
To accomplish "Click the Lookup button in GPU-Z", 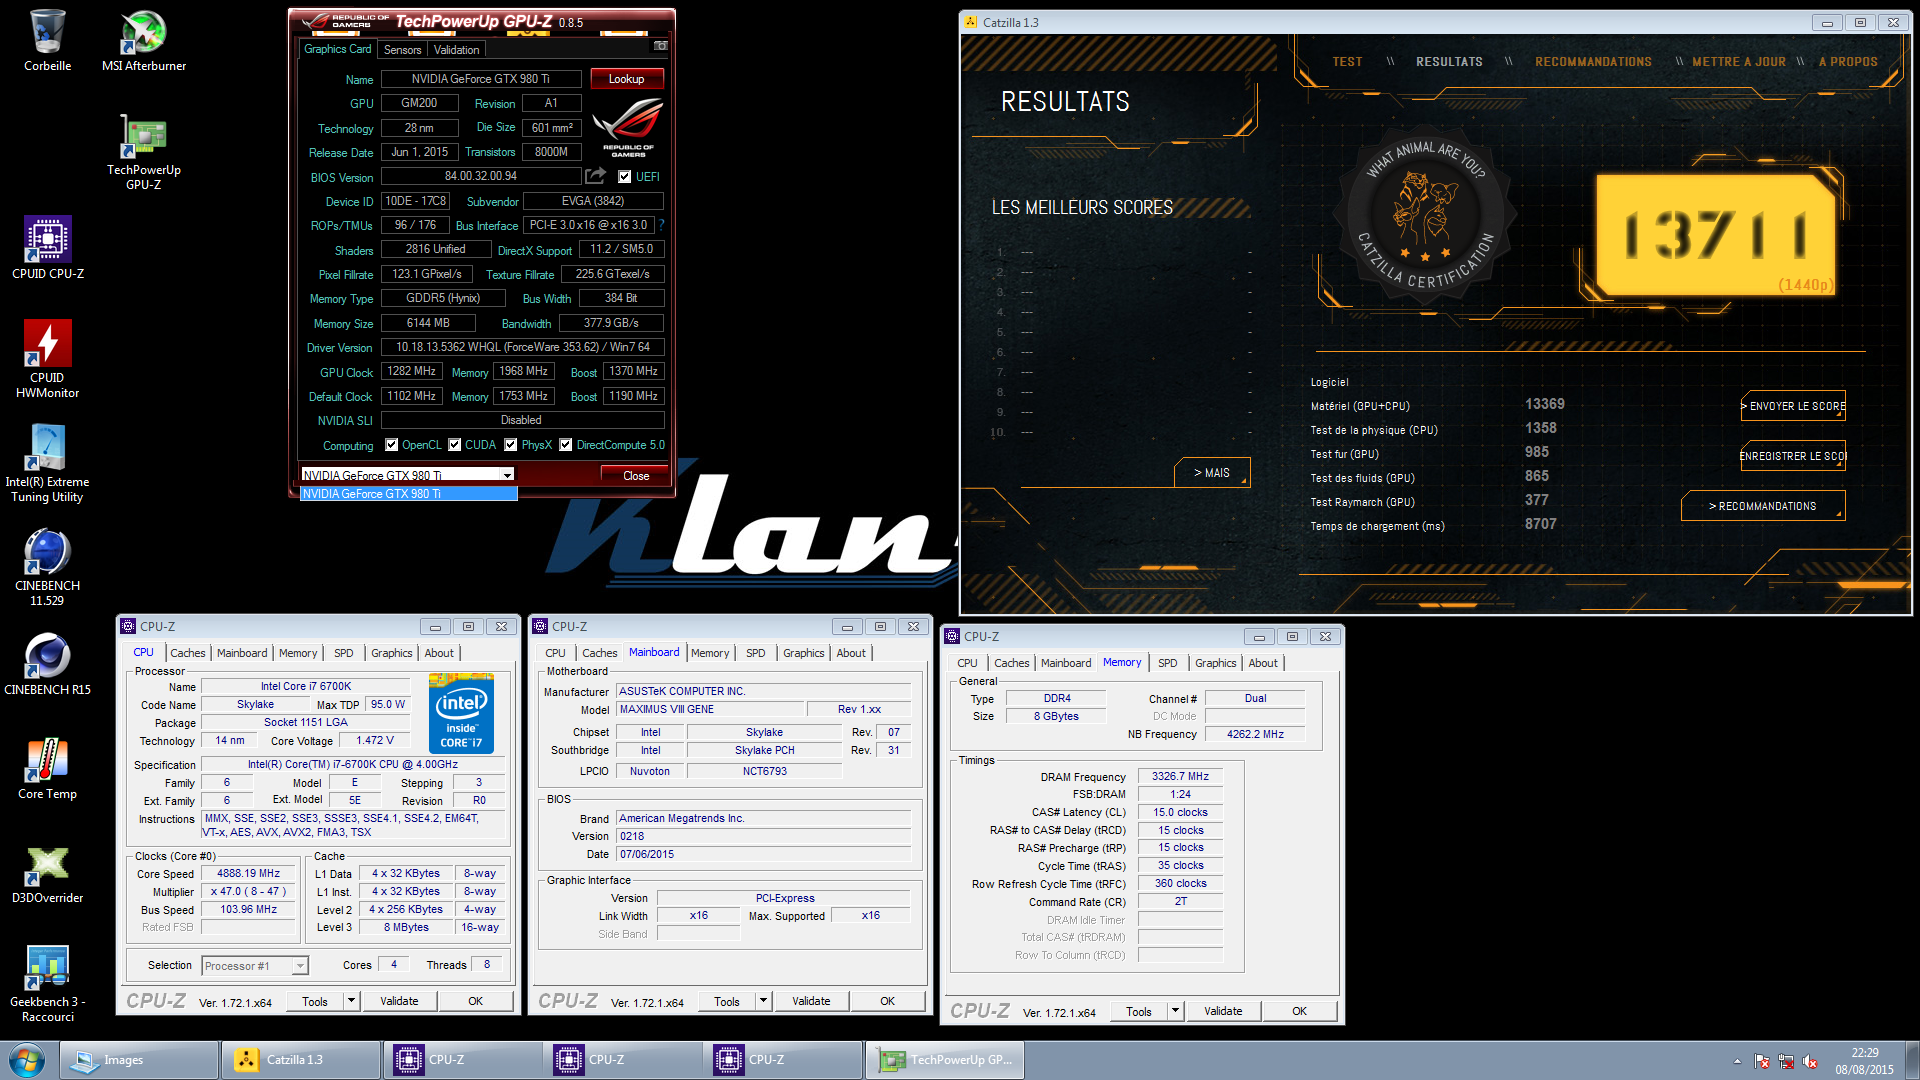I will [626, 79].
